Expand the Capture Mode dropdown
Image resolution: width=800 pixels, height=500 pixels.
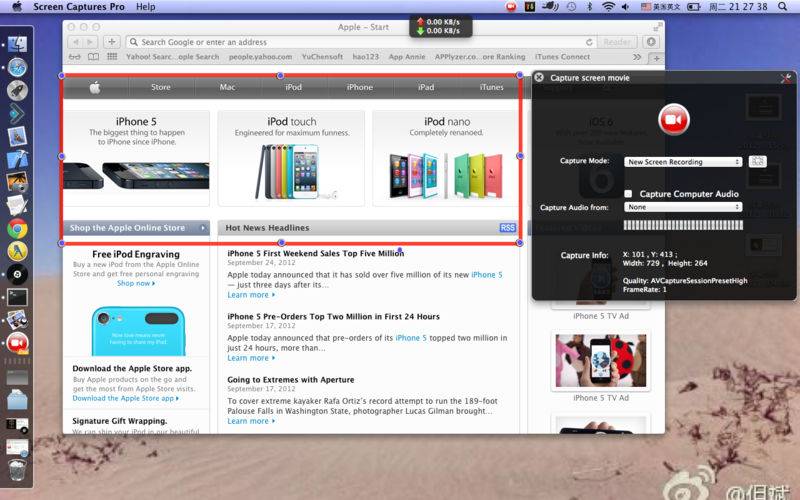click(683, 162)
